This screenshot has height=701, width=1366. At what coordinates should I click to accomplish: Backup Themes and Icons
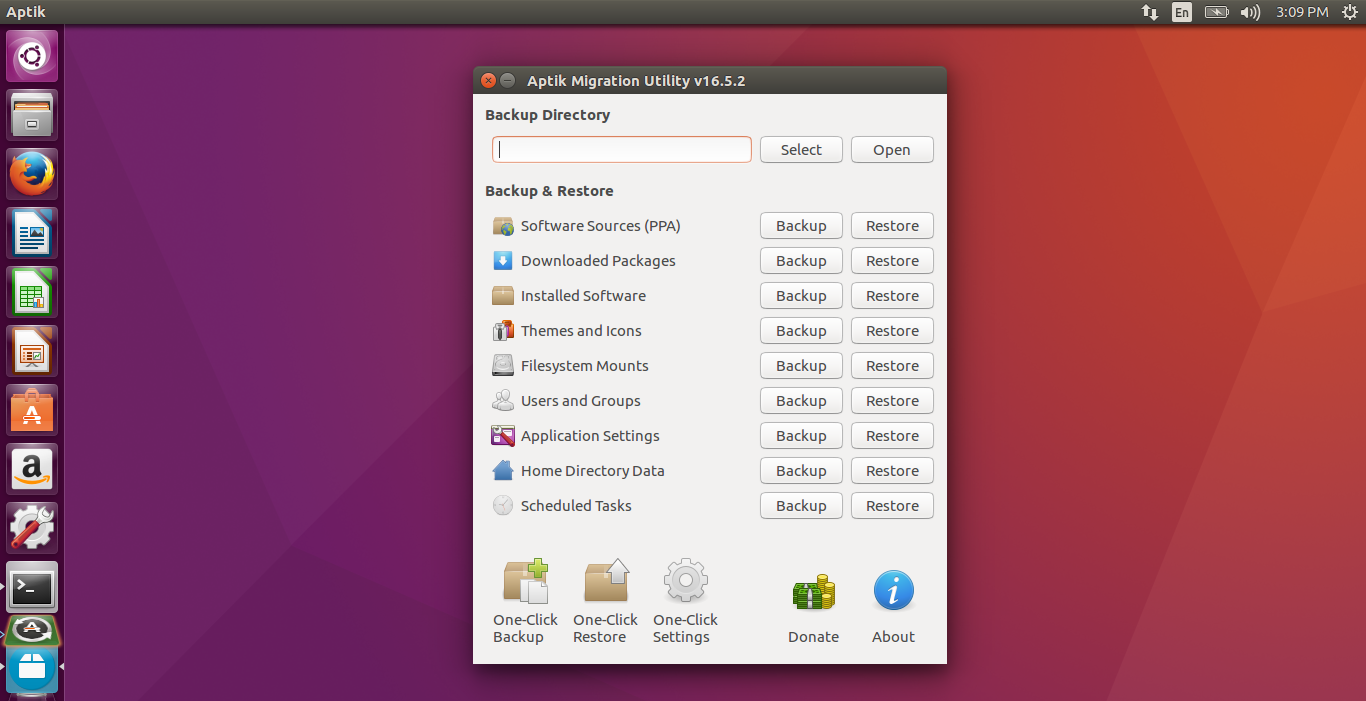click(x=801, y=331)
